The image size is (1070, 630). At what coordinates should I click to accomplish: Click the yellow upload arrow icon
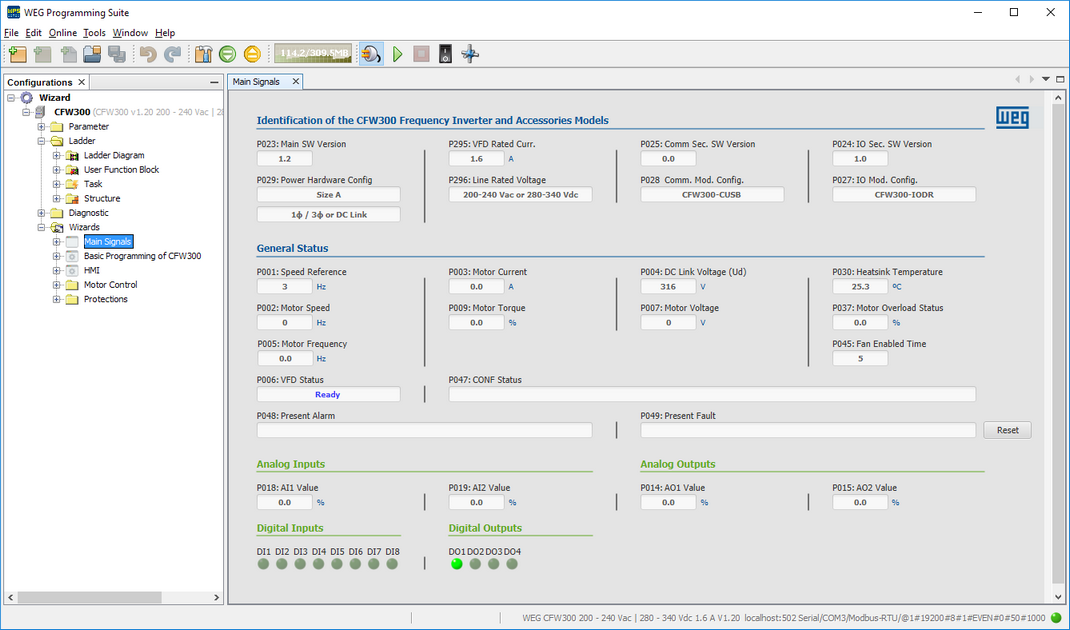(x=252, y=54)
